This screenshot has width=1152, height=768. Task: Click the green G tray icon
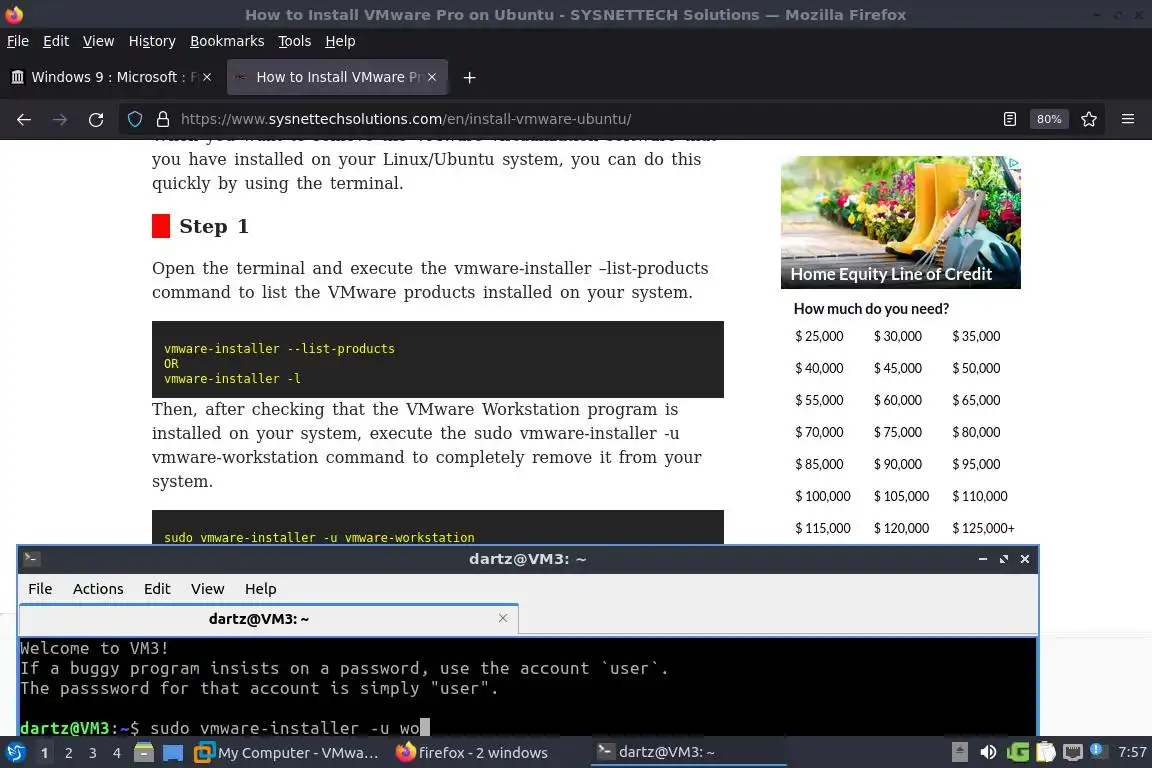click(x=1018, y=752)
